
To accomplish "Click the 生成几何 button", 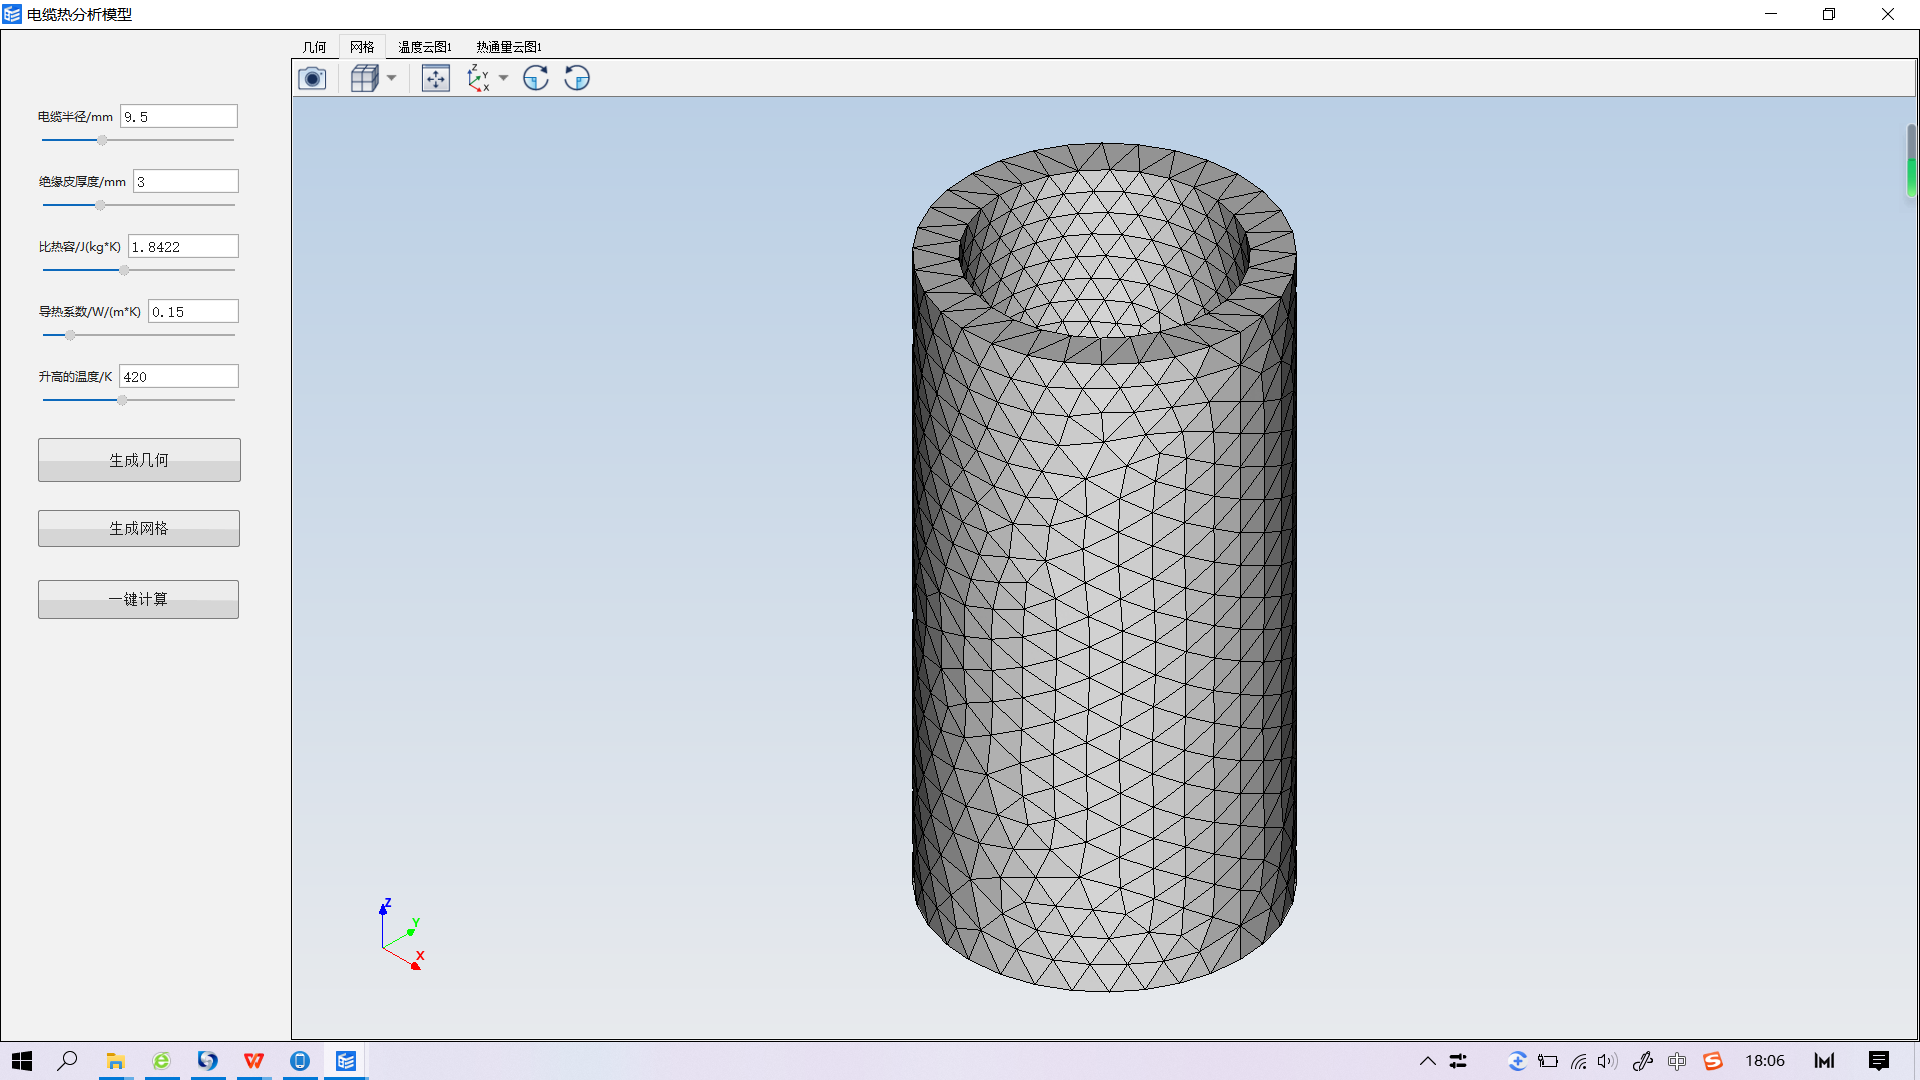I will pyautogui.click(x=138, y=460).
